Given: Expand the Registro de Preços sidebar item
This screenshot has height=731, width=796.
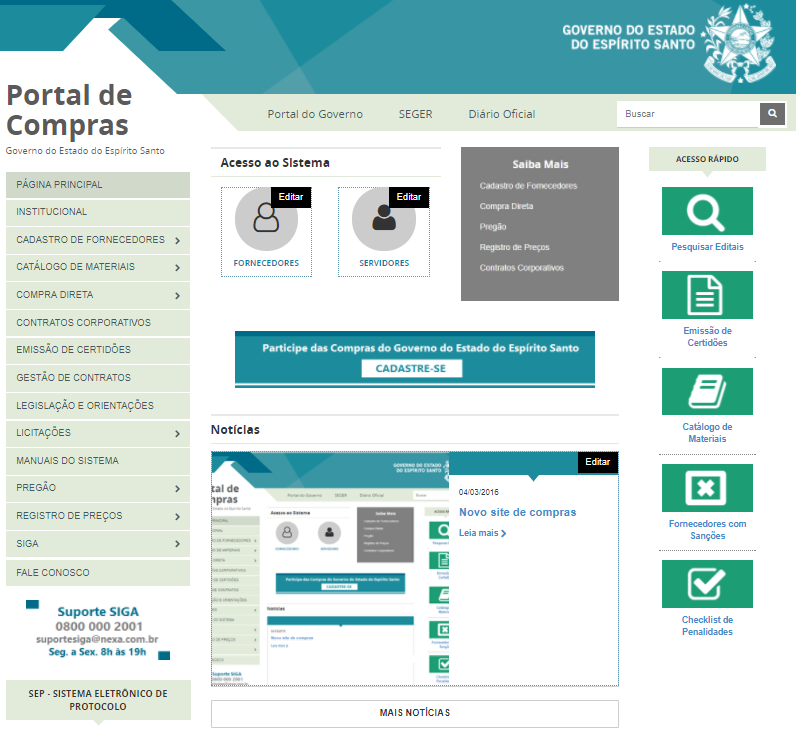Looking at the screenshot, I should coord(176,517).
